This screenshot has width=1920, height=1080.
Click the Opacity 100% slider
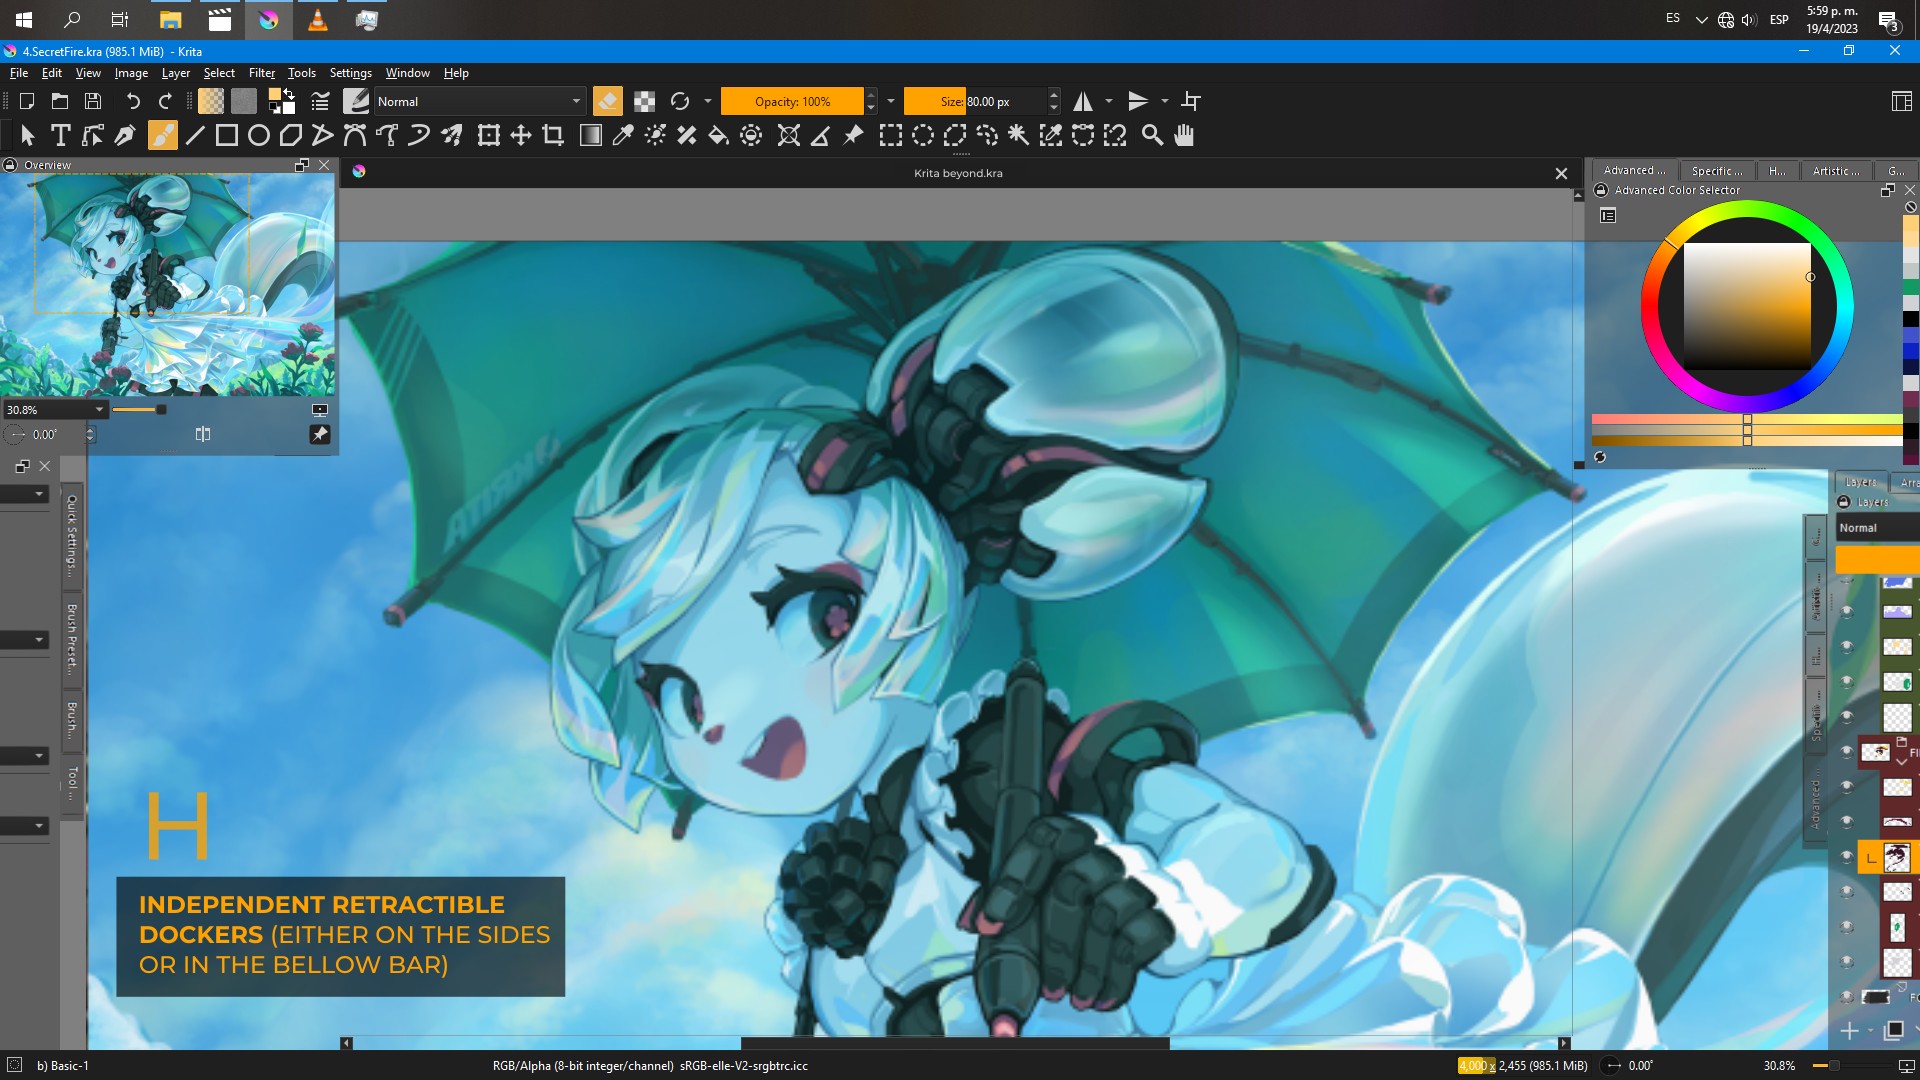coord(792,101)
